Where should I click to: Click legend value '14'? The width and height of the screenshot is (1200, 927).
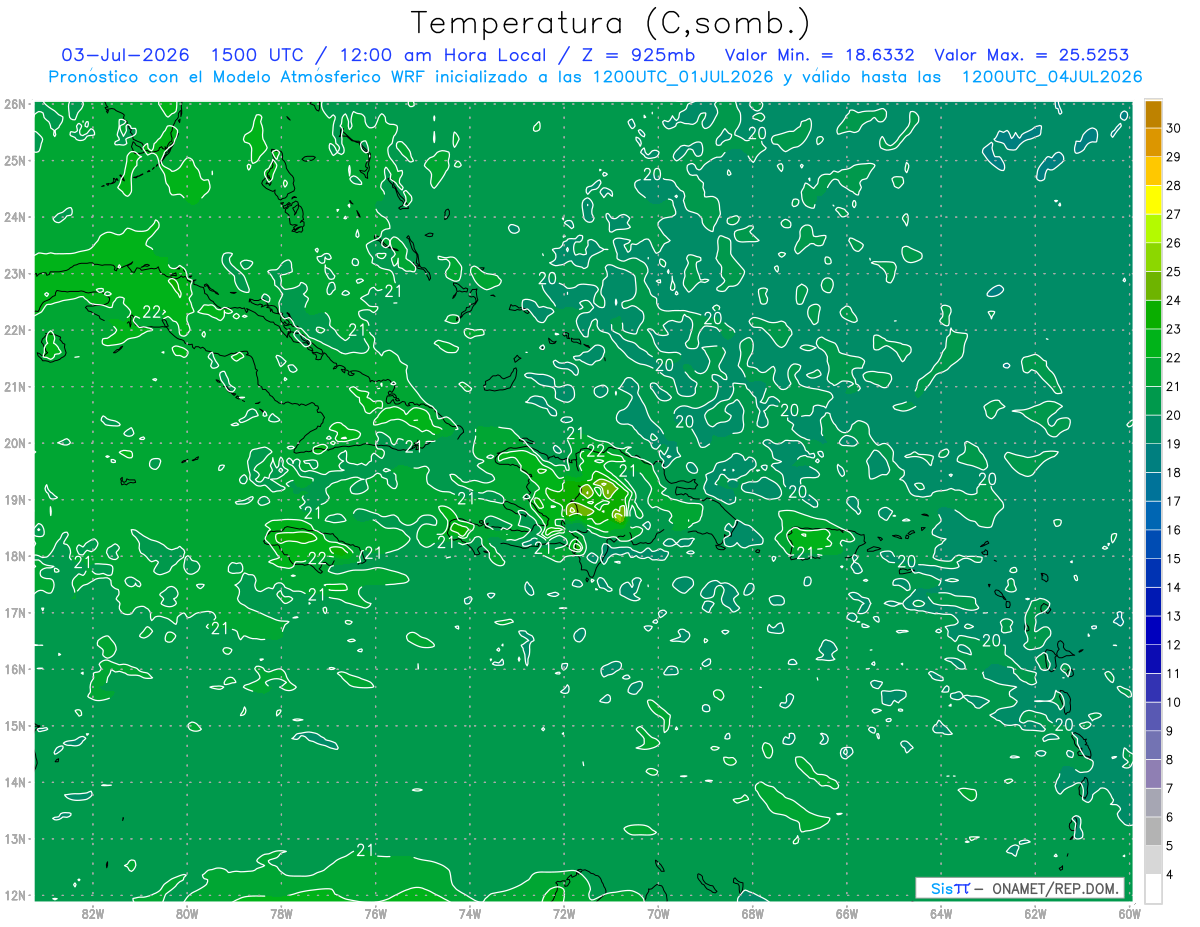pyautogui.click(x=1174, y=587)
